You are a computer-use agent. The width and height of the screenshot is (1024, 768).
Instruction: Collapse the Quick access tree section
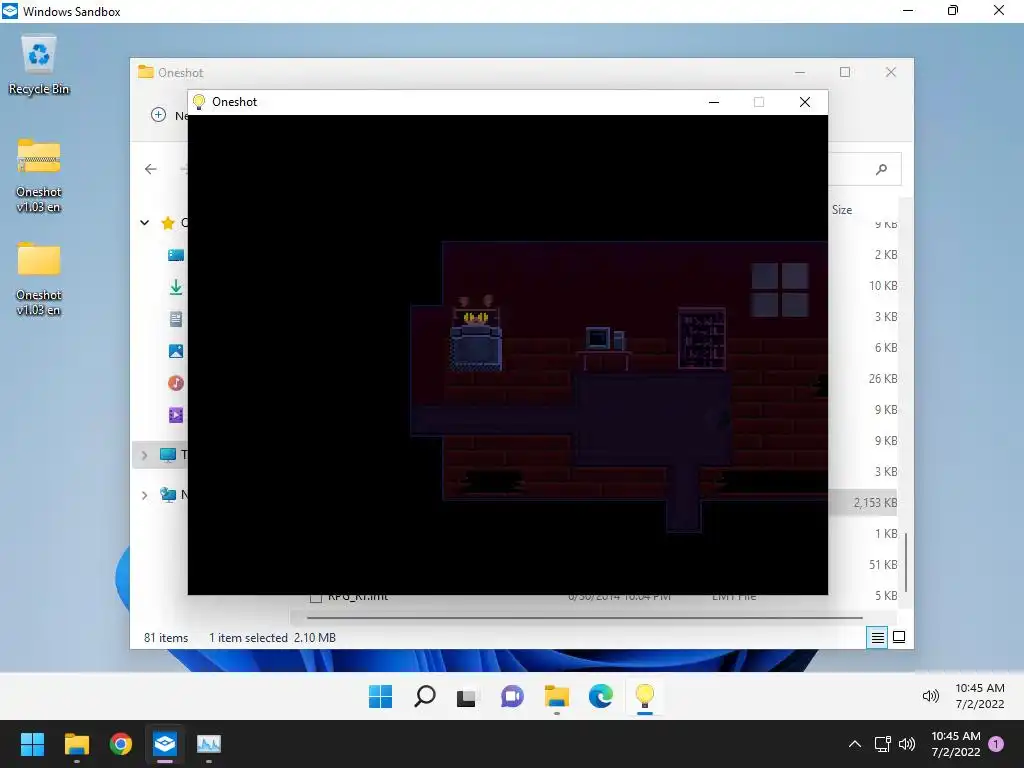click(144, 223)
